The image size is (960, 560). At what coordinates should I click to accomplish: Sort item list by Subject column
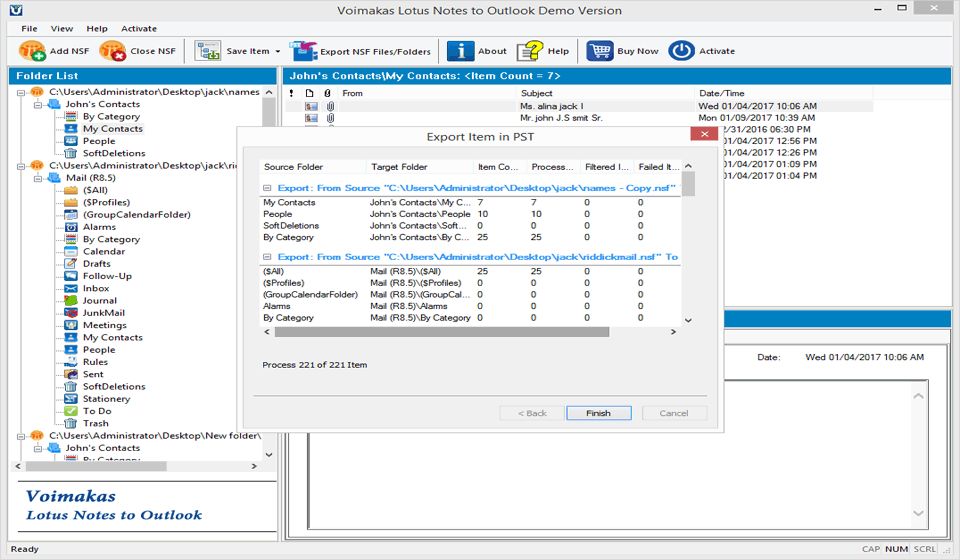point(606,93)
